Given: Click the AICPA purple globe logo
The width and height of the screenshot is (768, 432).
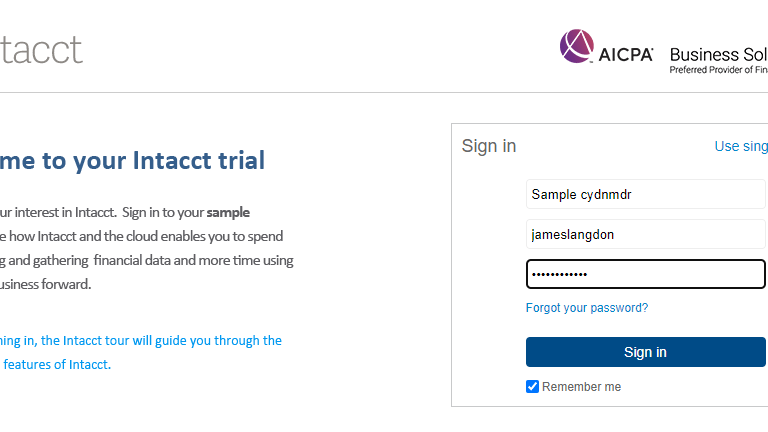Looking at the screenshot, I should click(576, 46).
